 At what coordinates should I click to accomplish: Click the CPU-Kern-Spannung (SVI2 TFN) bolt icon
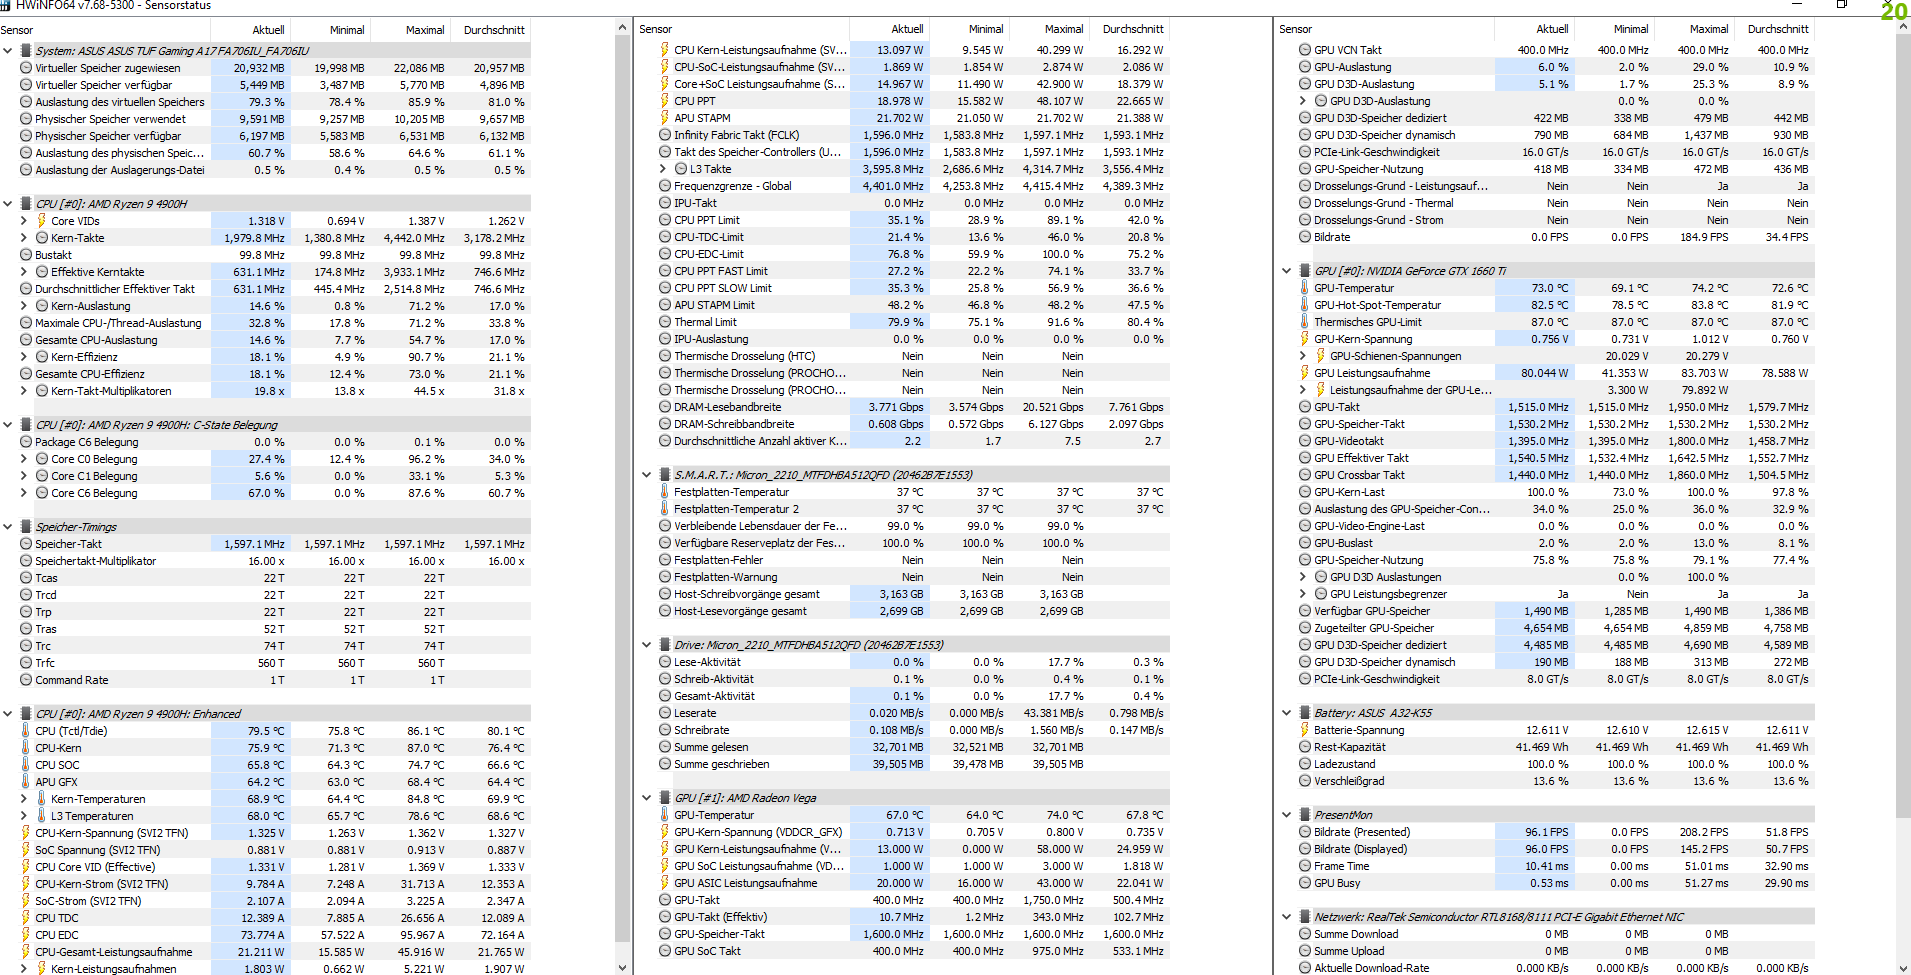coord(26,833)
